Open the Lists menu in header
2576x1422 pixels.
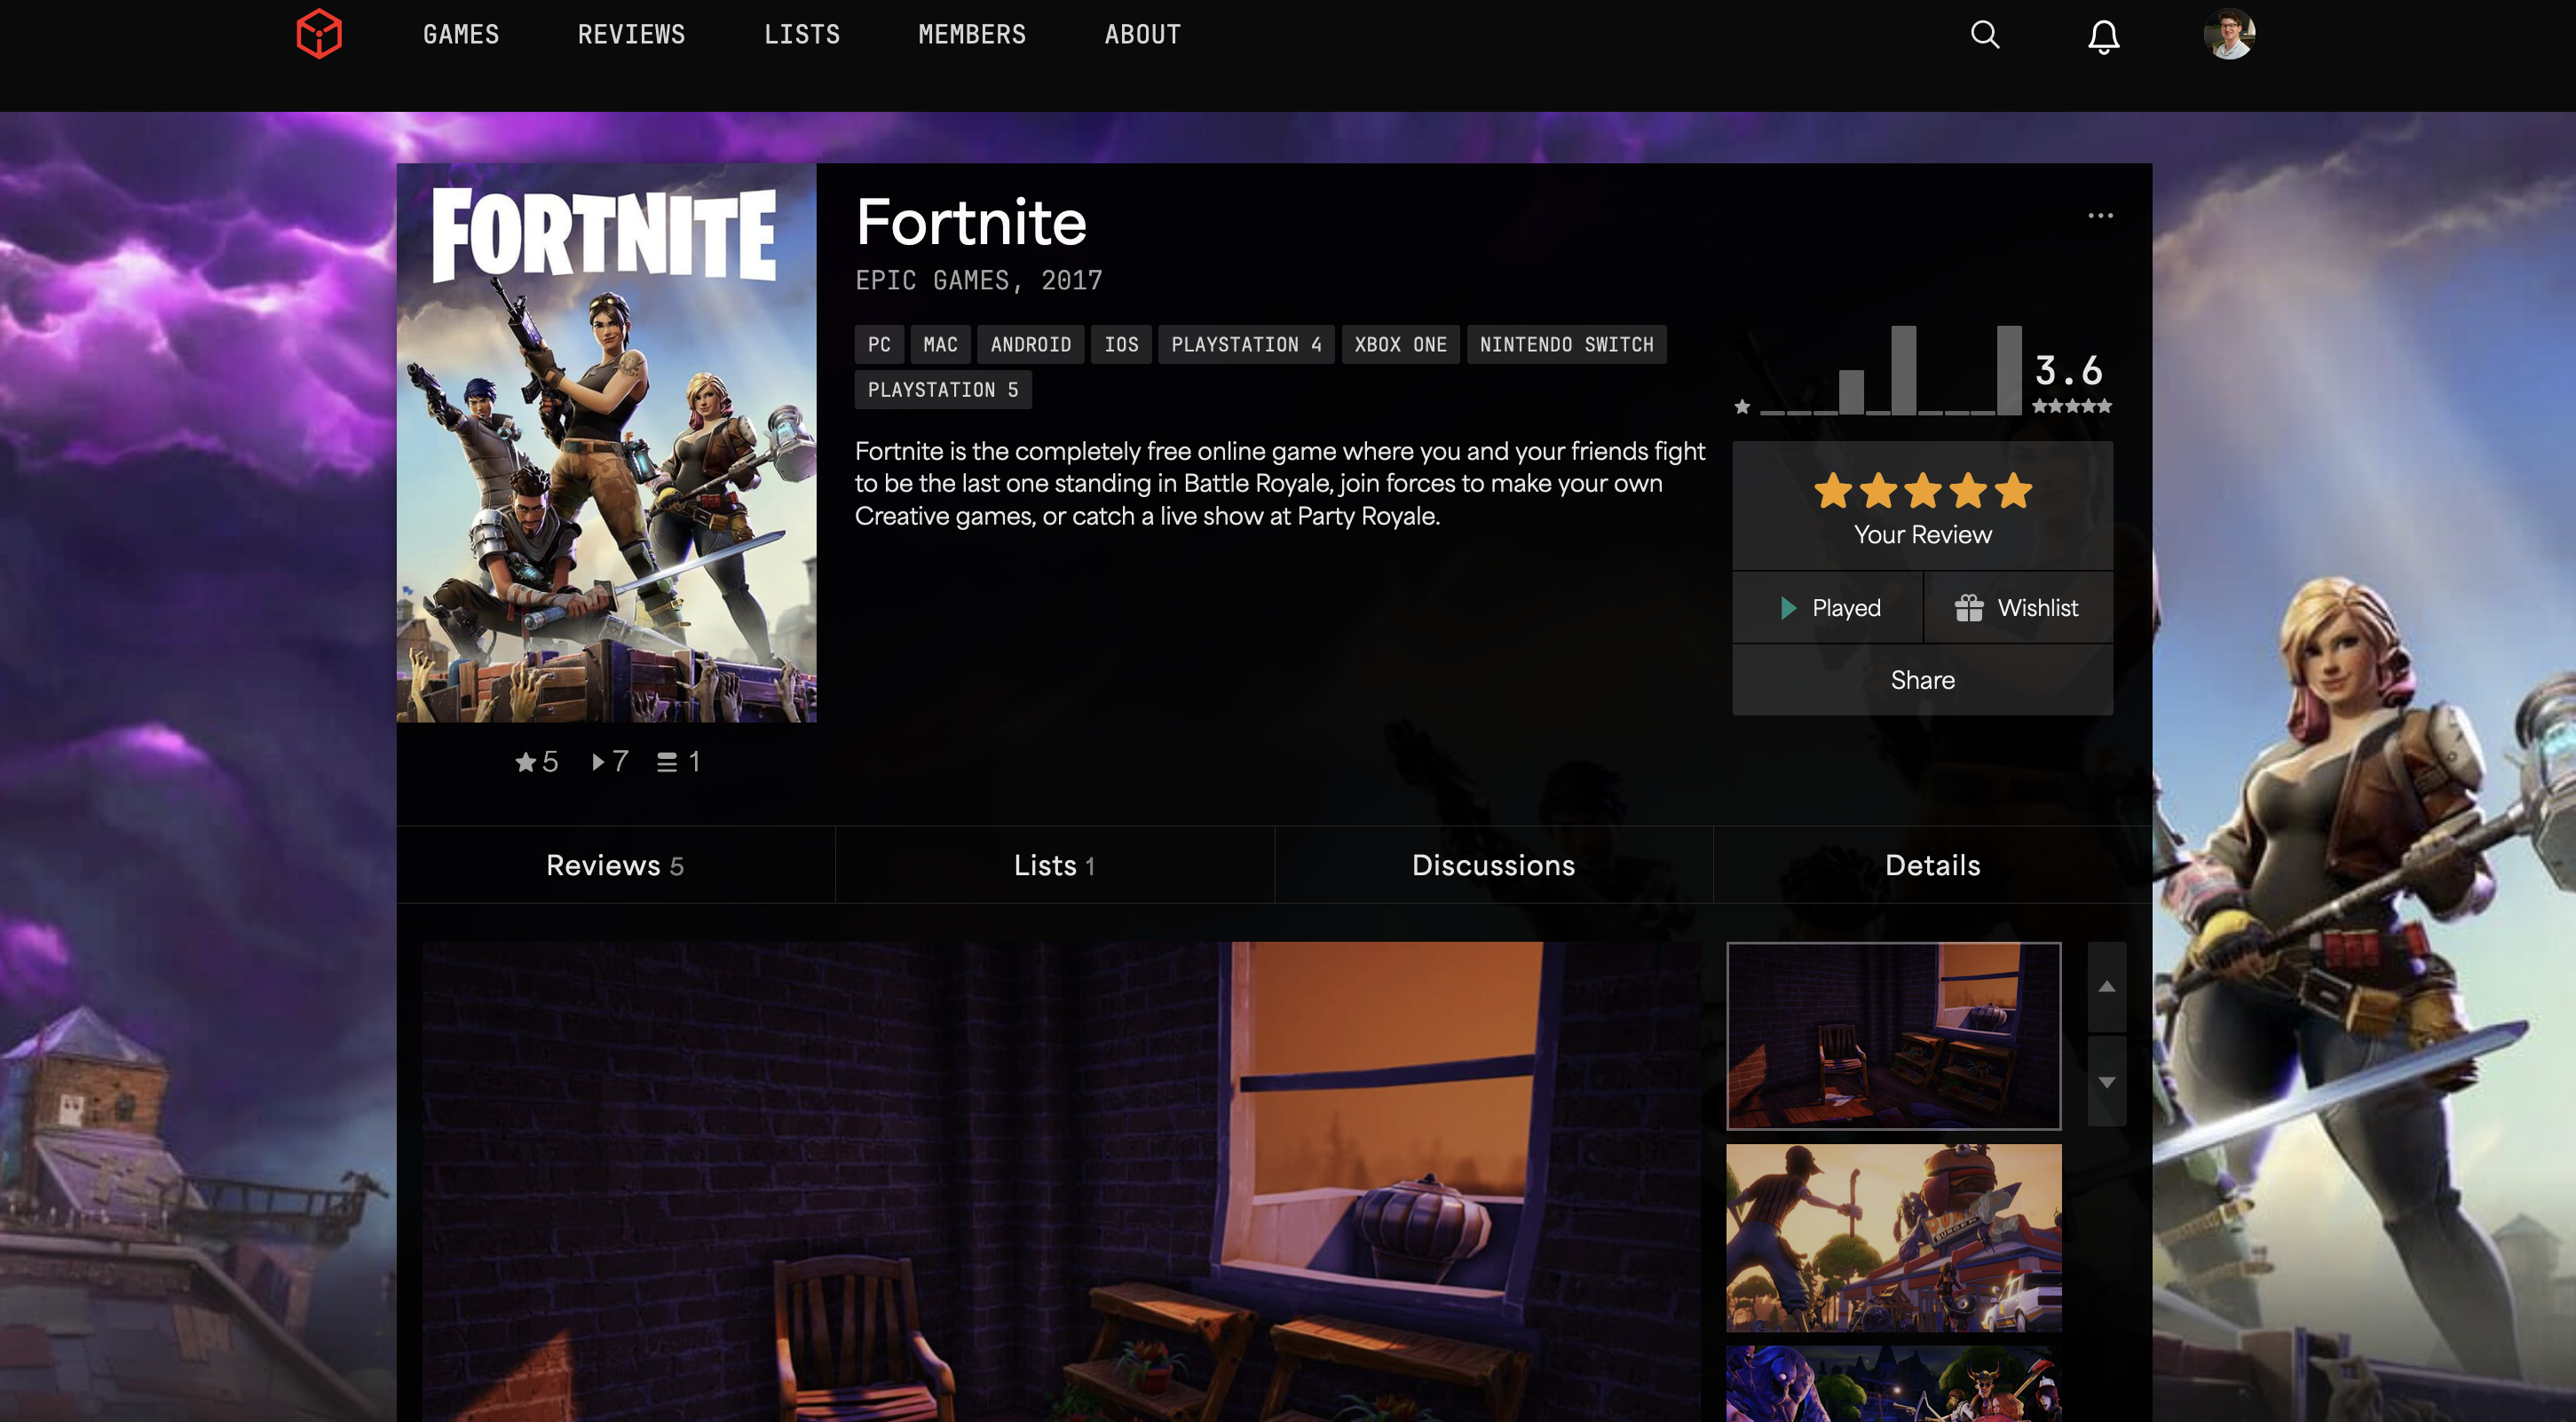pos(802,35)
